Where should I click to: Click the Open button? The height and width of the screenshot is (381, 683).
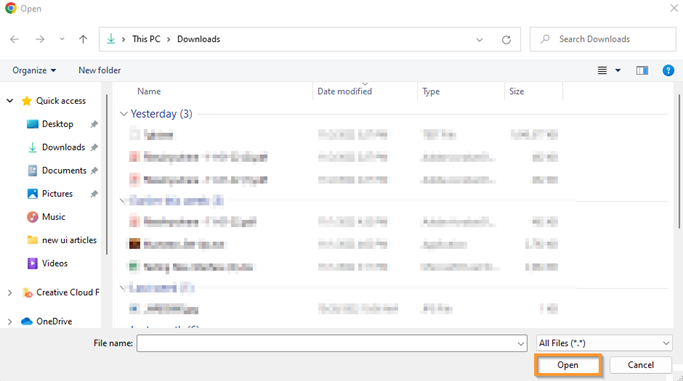568,365
